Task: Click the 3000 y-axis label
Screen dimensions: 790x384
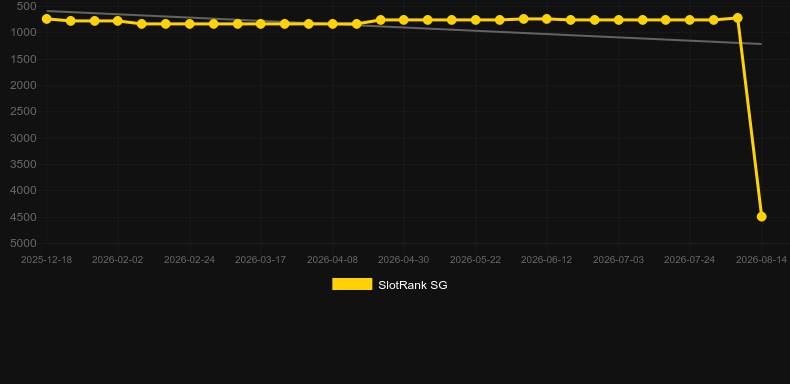Action: pos(24,138)
